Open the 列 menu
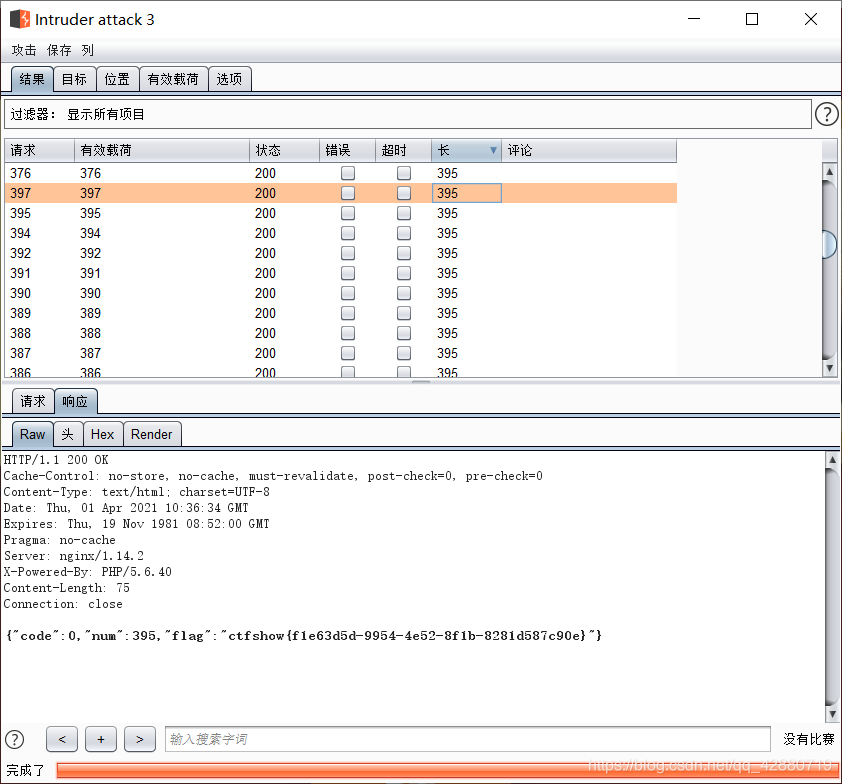This screenshot has width=842, height=784. [x=88, y=50]
